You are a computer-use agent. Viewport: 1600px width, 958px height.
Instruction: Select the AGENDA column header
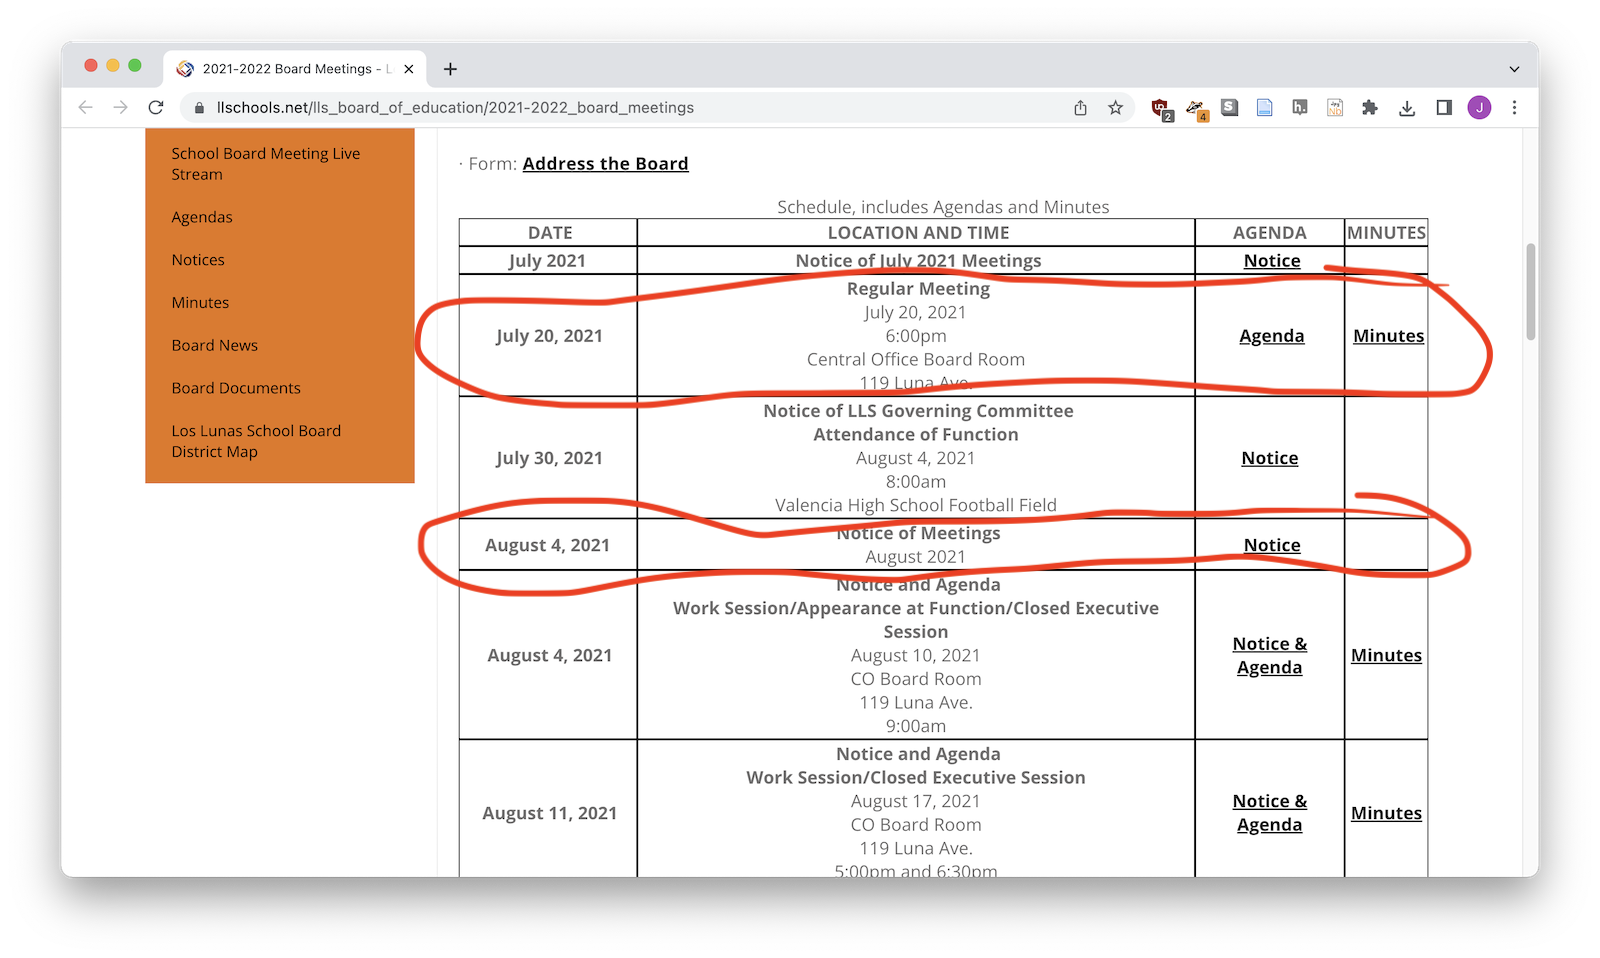[1269, 233]
